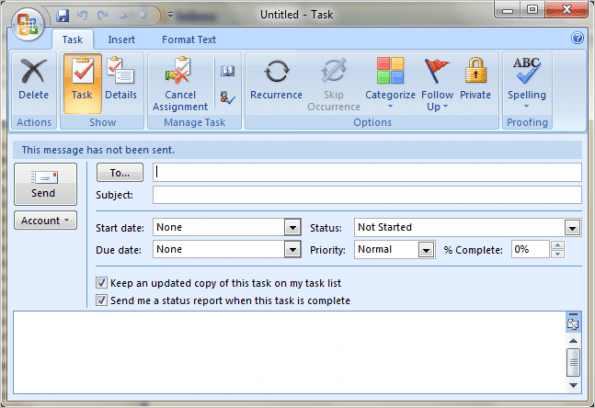Expand the Spelling dropdown arrow
The image size is (595, 408).
[x=527, y=107]
